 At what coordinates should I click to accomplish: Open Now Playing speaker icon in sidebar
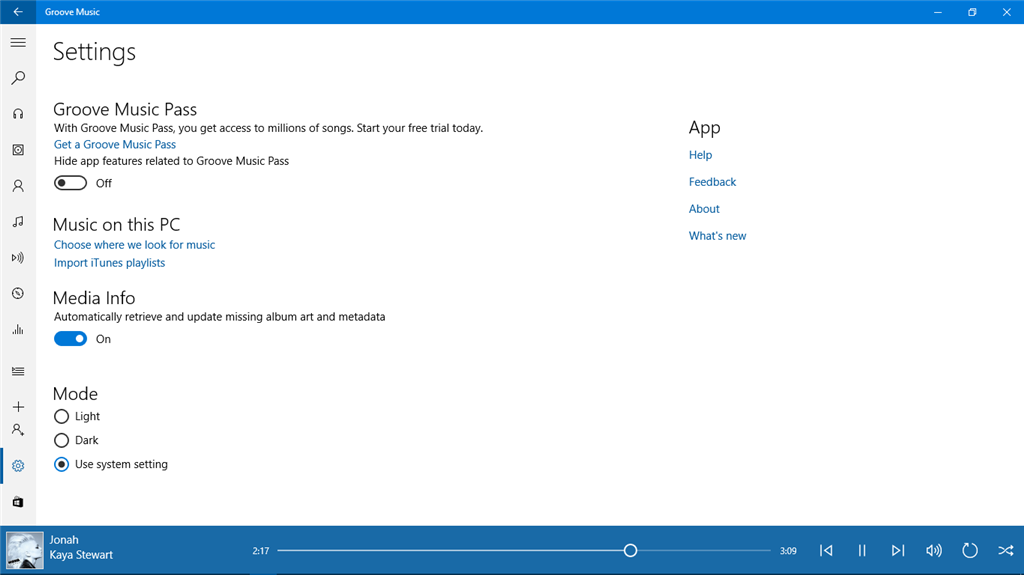[x=18, y=257]
